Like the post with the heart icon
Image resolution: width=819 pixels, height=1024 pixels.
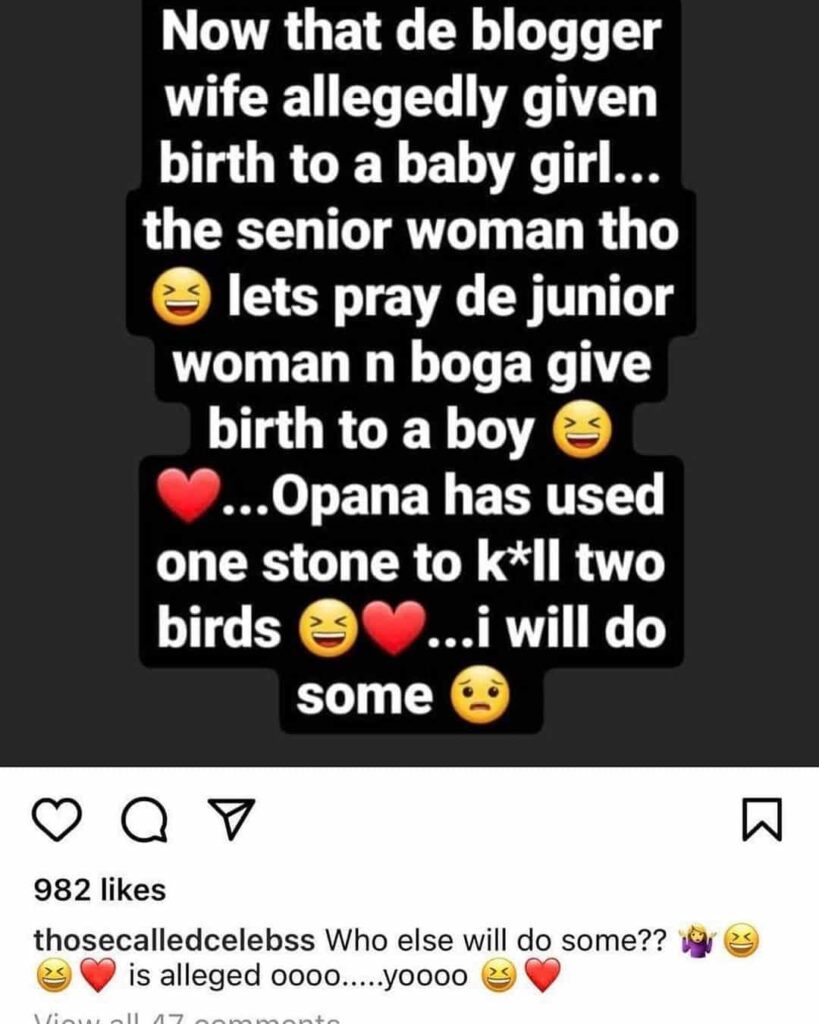pyautogui.click(x=55, y=820)
